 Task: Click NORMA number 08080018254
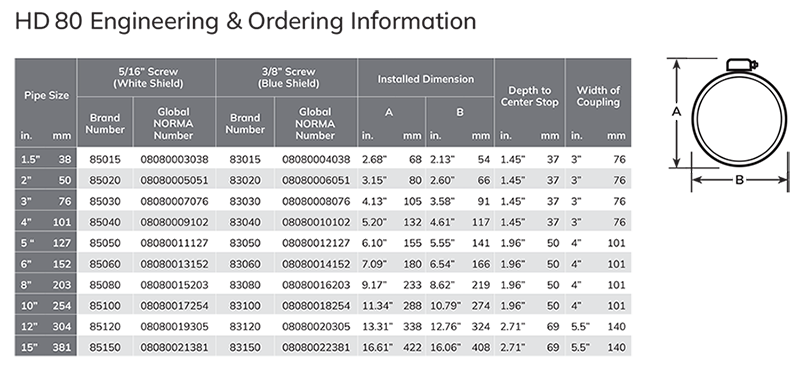pos(316,306)
